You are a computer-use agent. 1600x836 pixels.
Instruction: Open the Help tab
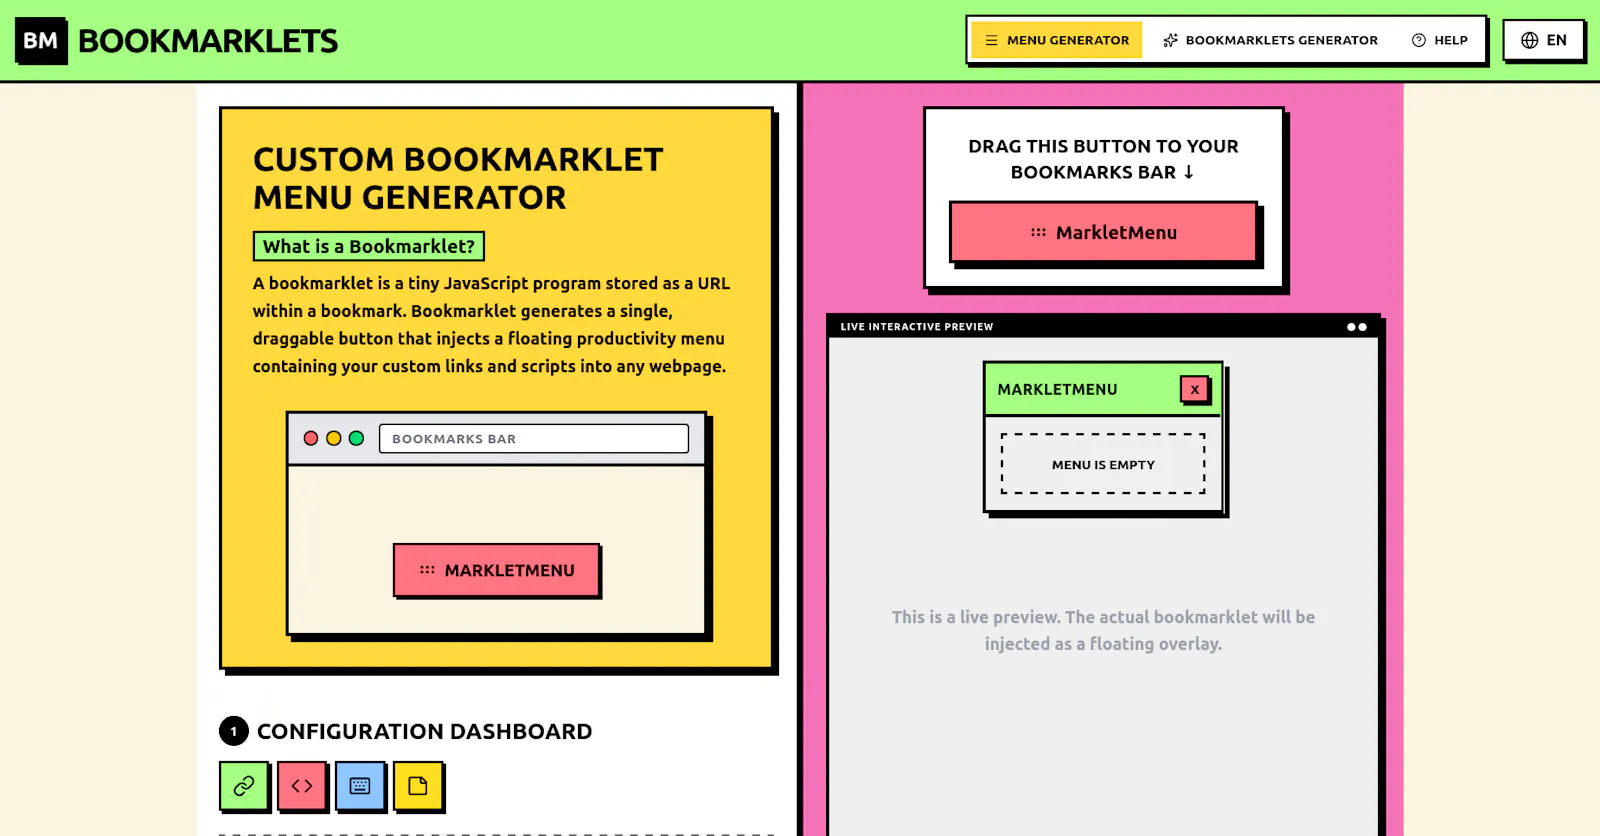1440,40
